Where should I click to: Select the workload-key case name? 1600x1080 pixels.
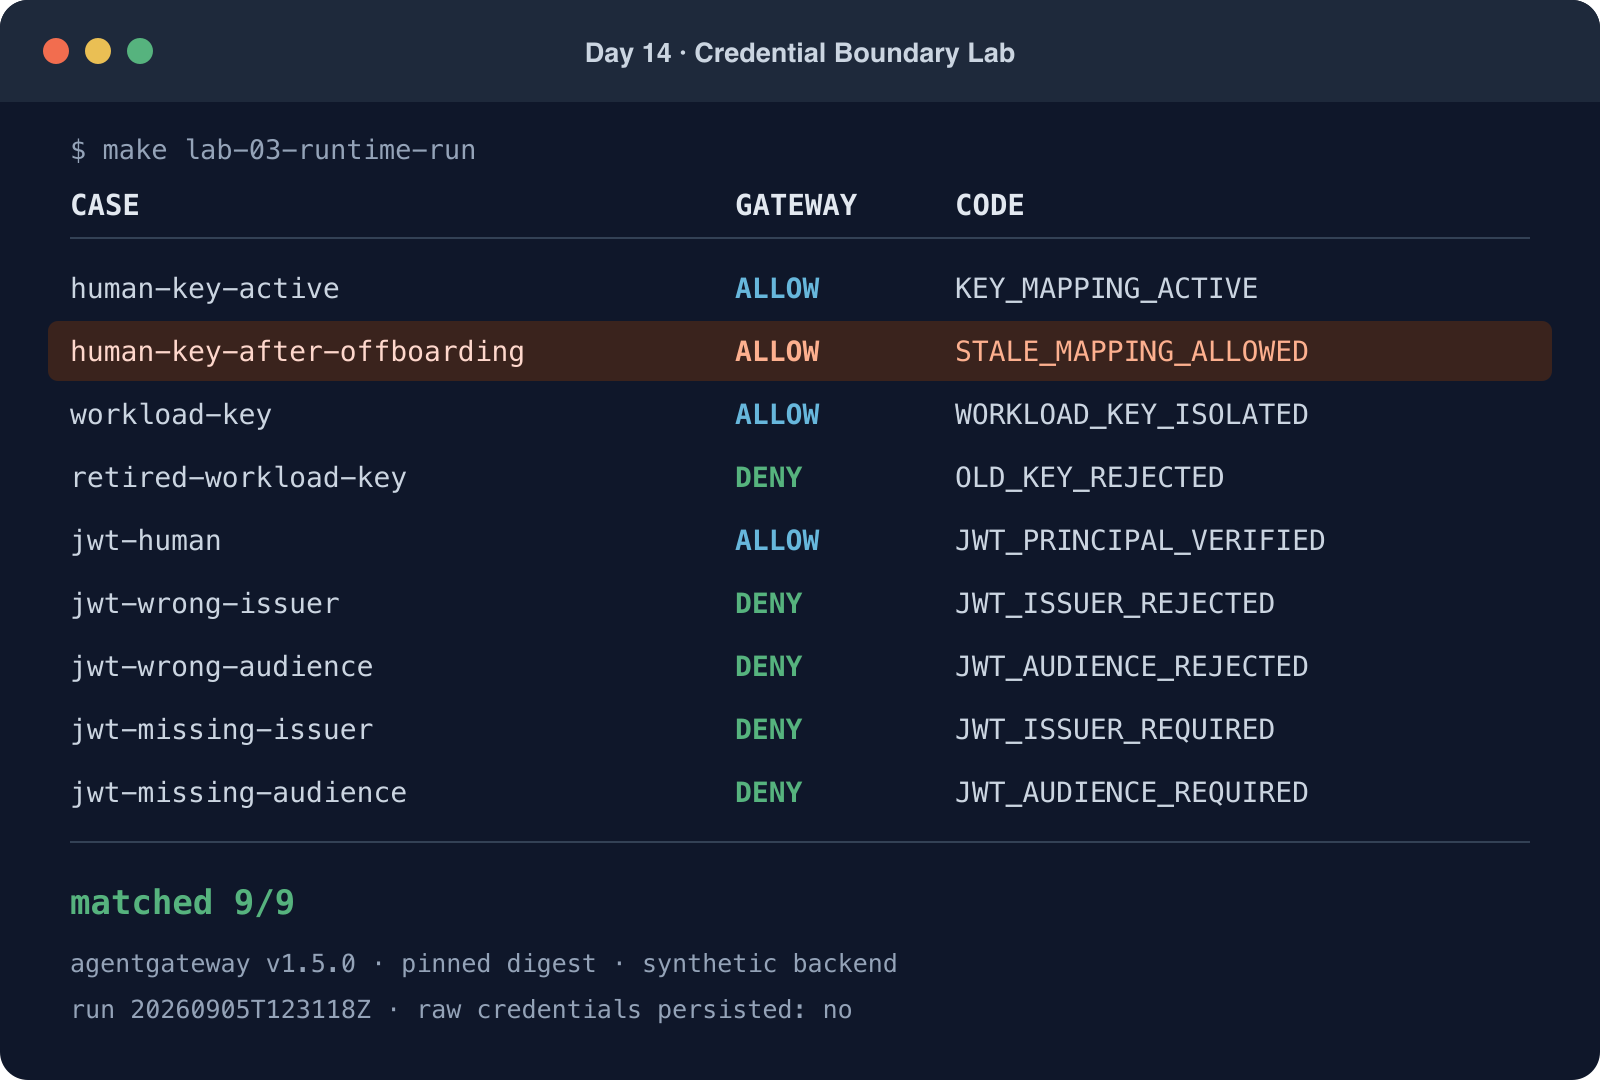click(x=171, y=415)
